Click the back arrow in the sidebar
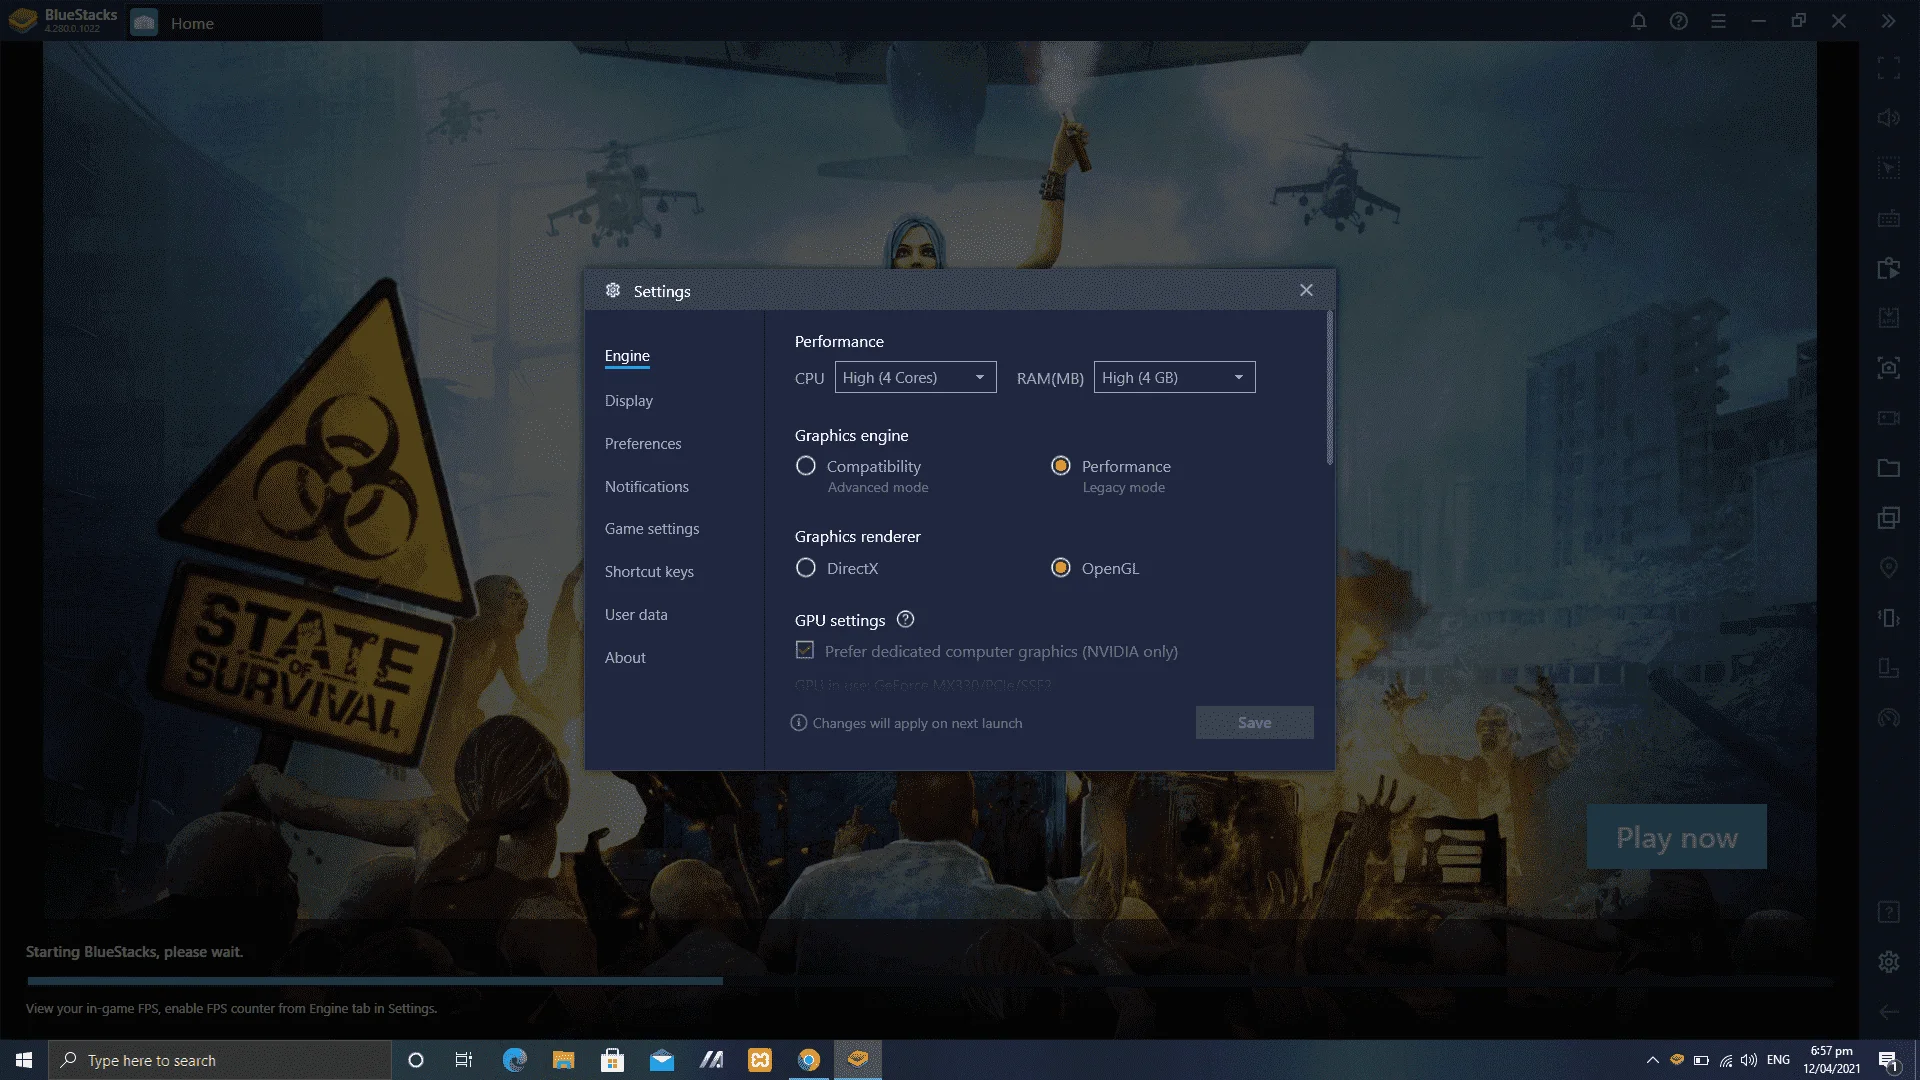The width and height of the screenshot is (1920, 1080). [1889, 1012]
